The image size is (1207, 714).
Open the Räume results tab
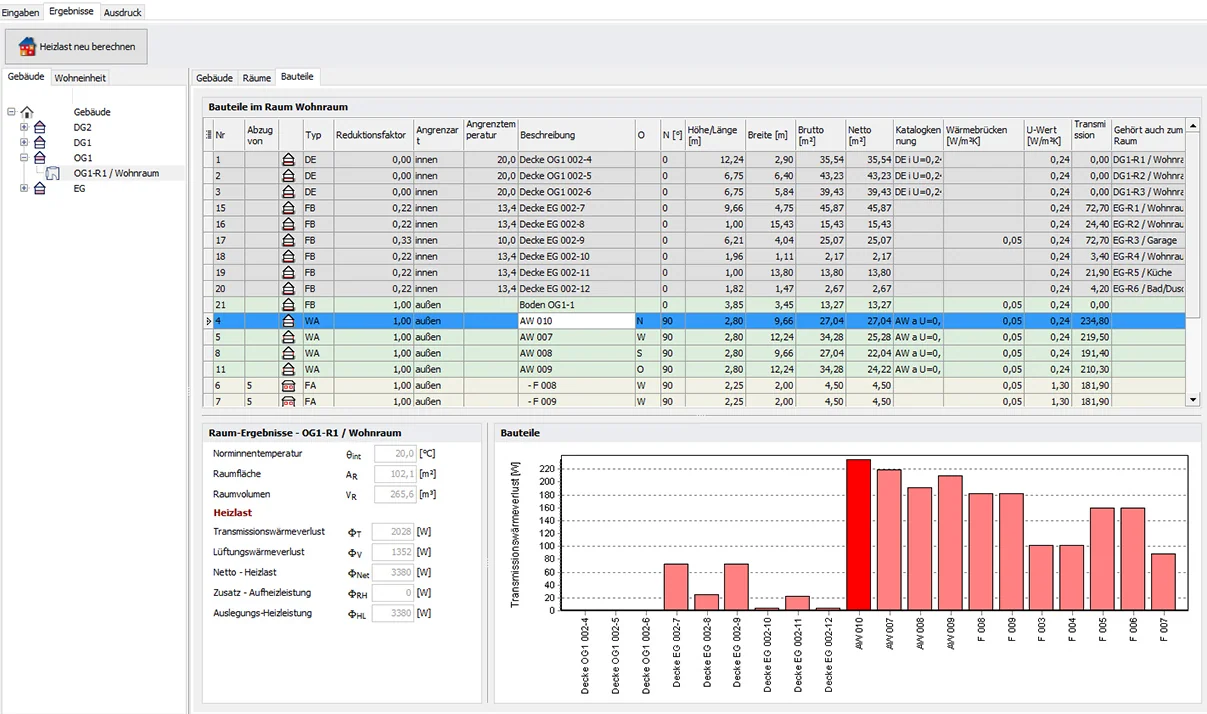coord(256,77)
